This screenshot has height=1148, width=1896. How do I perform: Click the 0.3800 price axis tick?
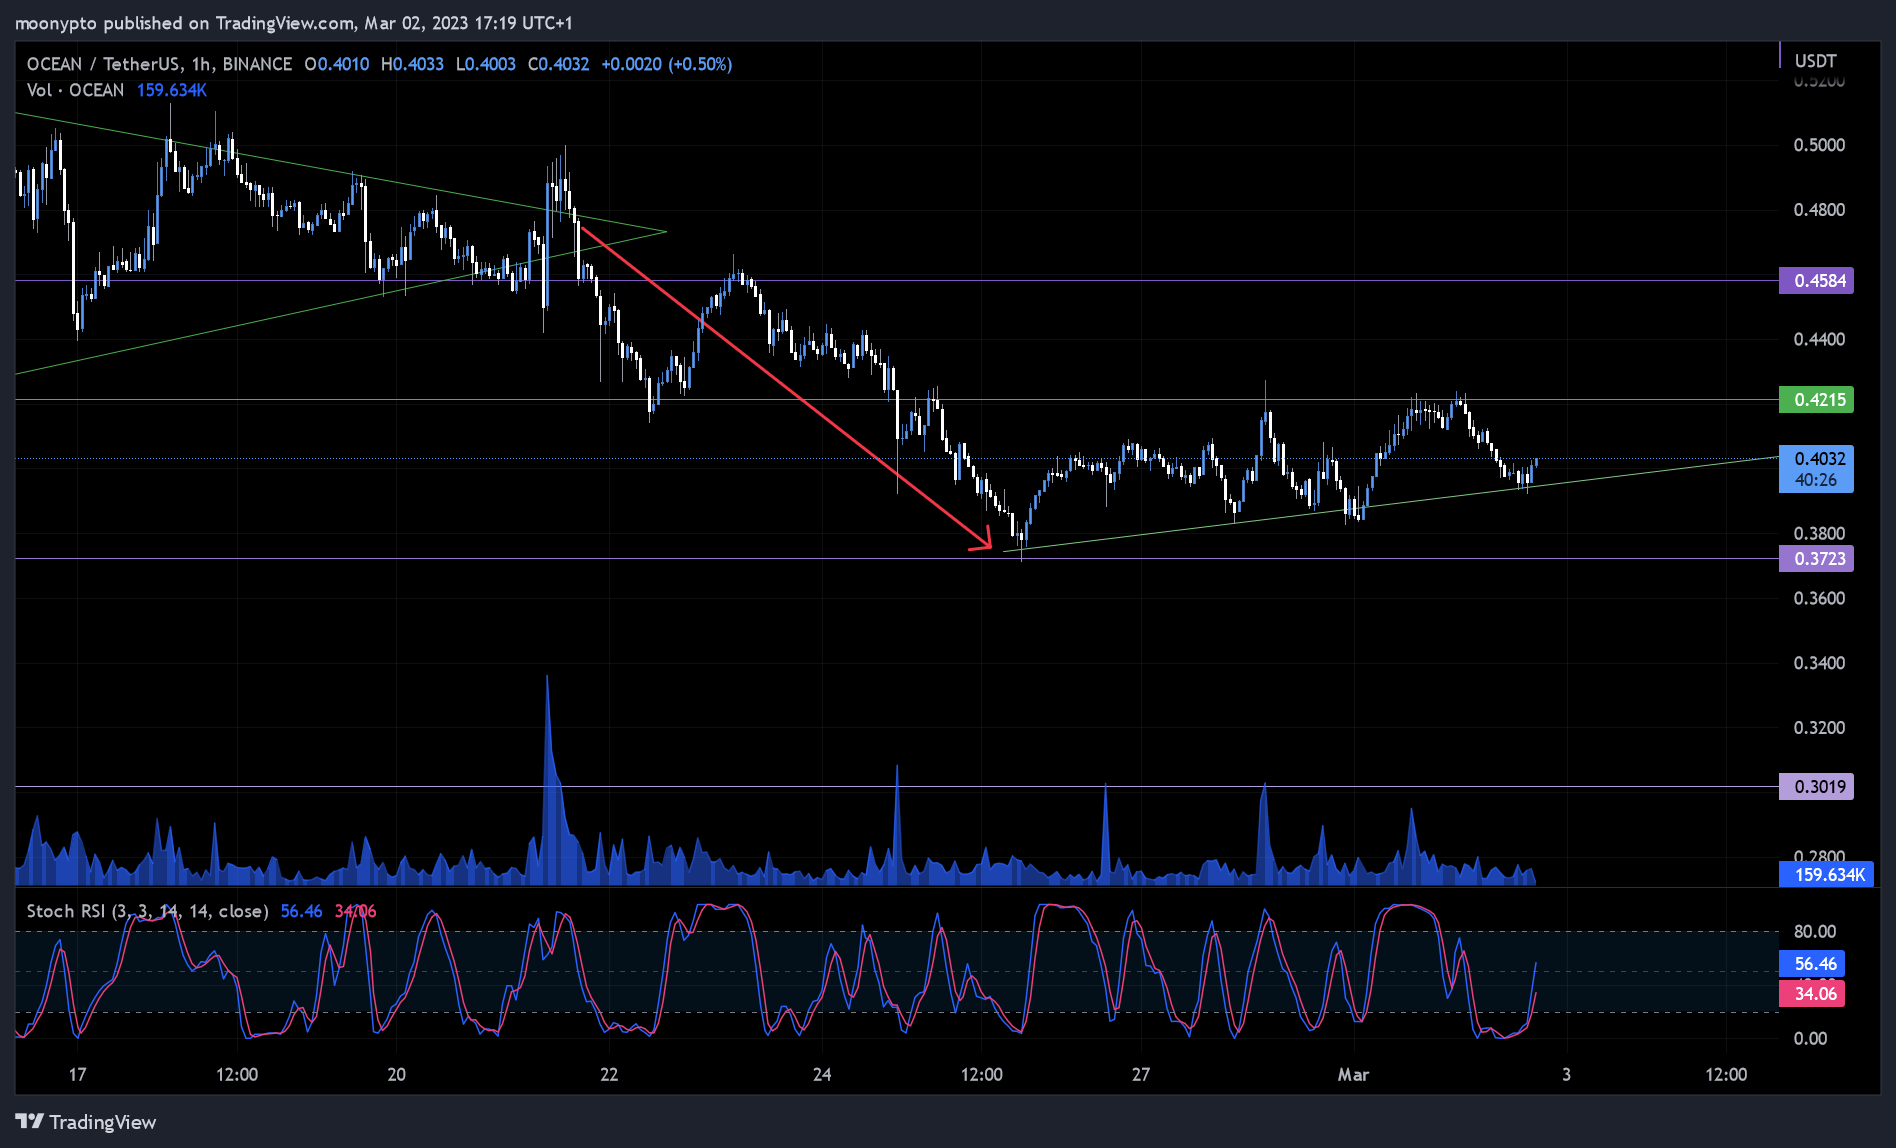coord(1819,533)
